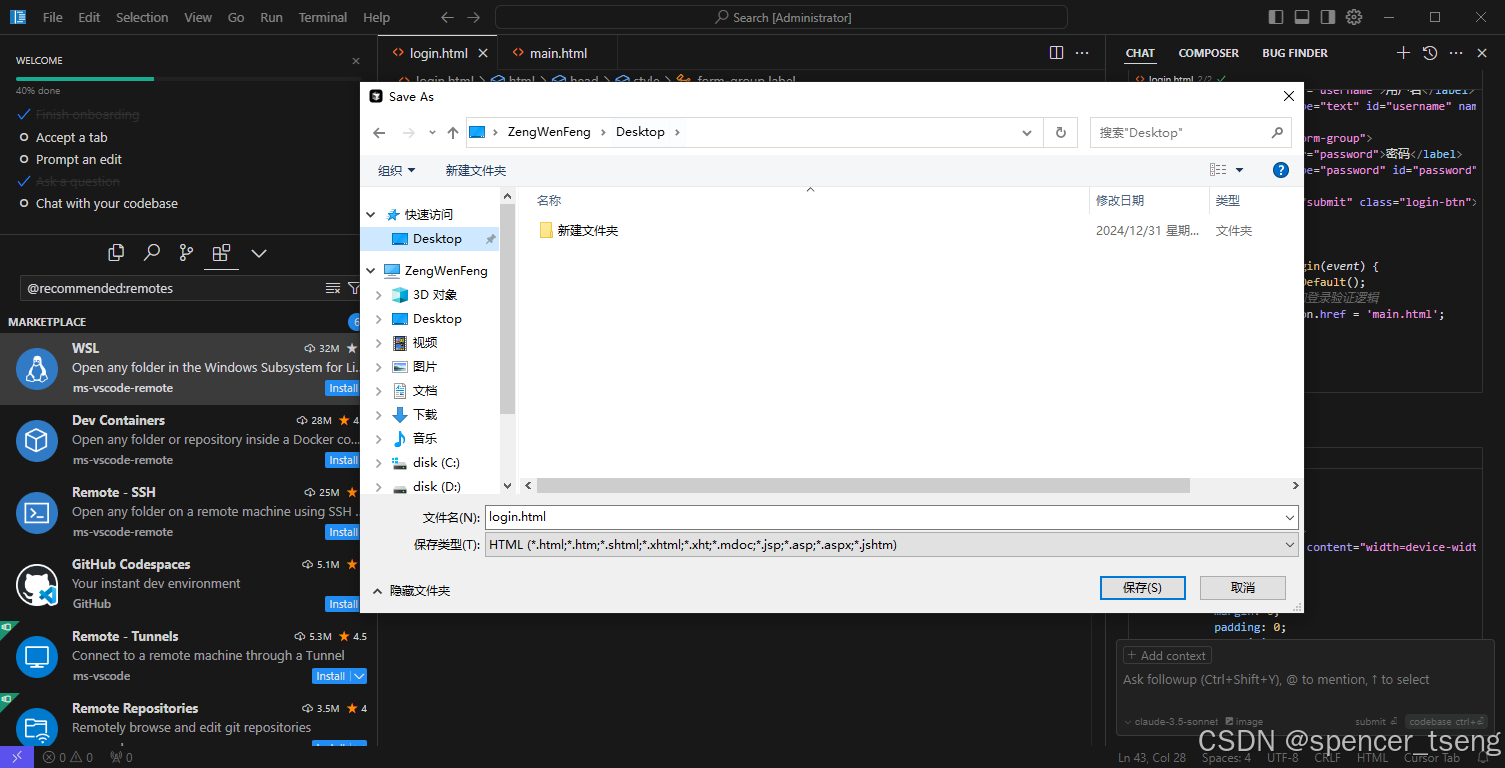1505x768 pixels.
Task: Switch to the BUG FINDER tab
Action: (x=1295, y=53)
